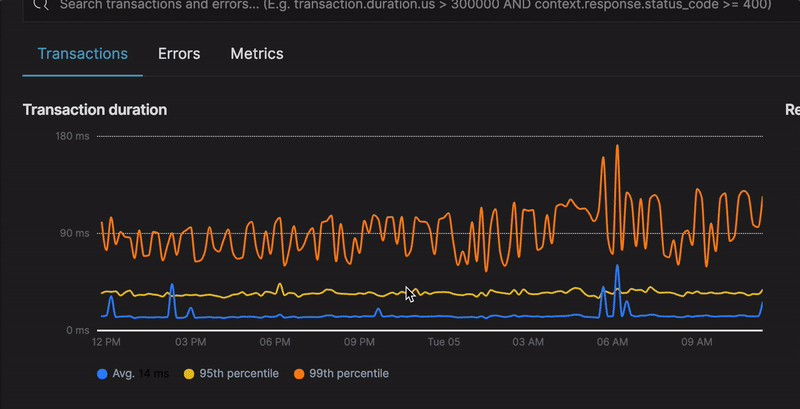Hide the 95th percentile legend series
The height and width of the screenshot is (409, 800).
pyautogui.click(x=238, y=373)
